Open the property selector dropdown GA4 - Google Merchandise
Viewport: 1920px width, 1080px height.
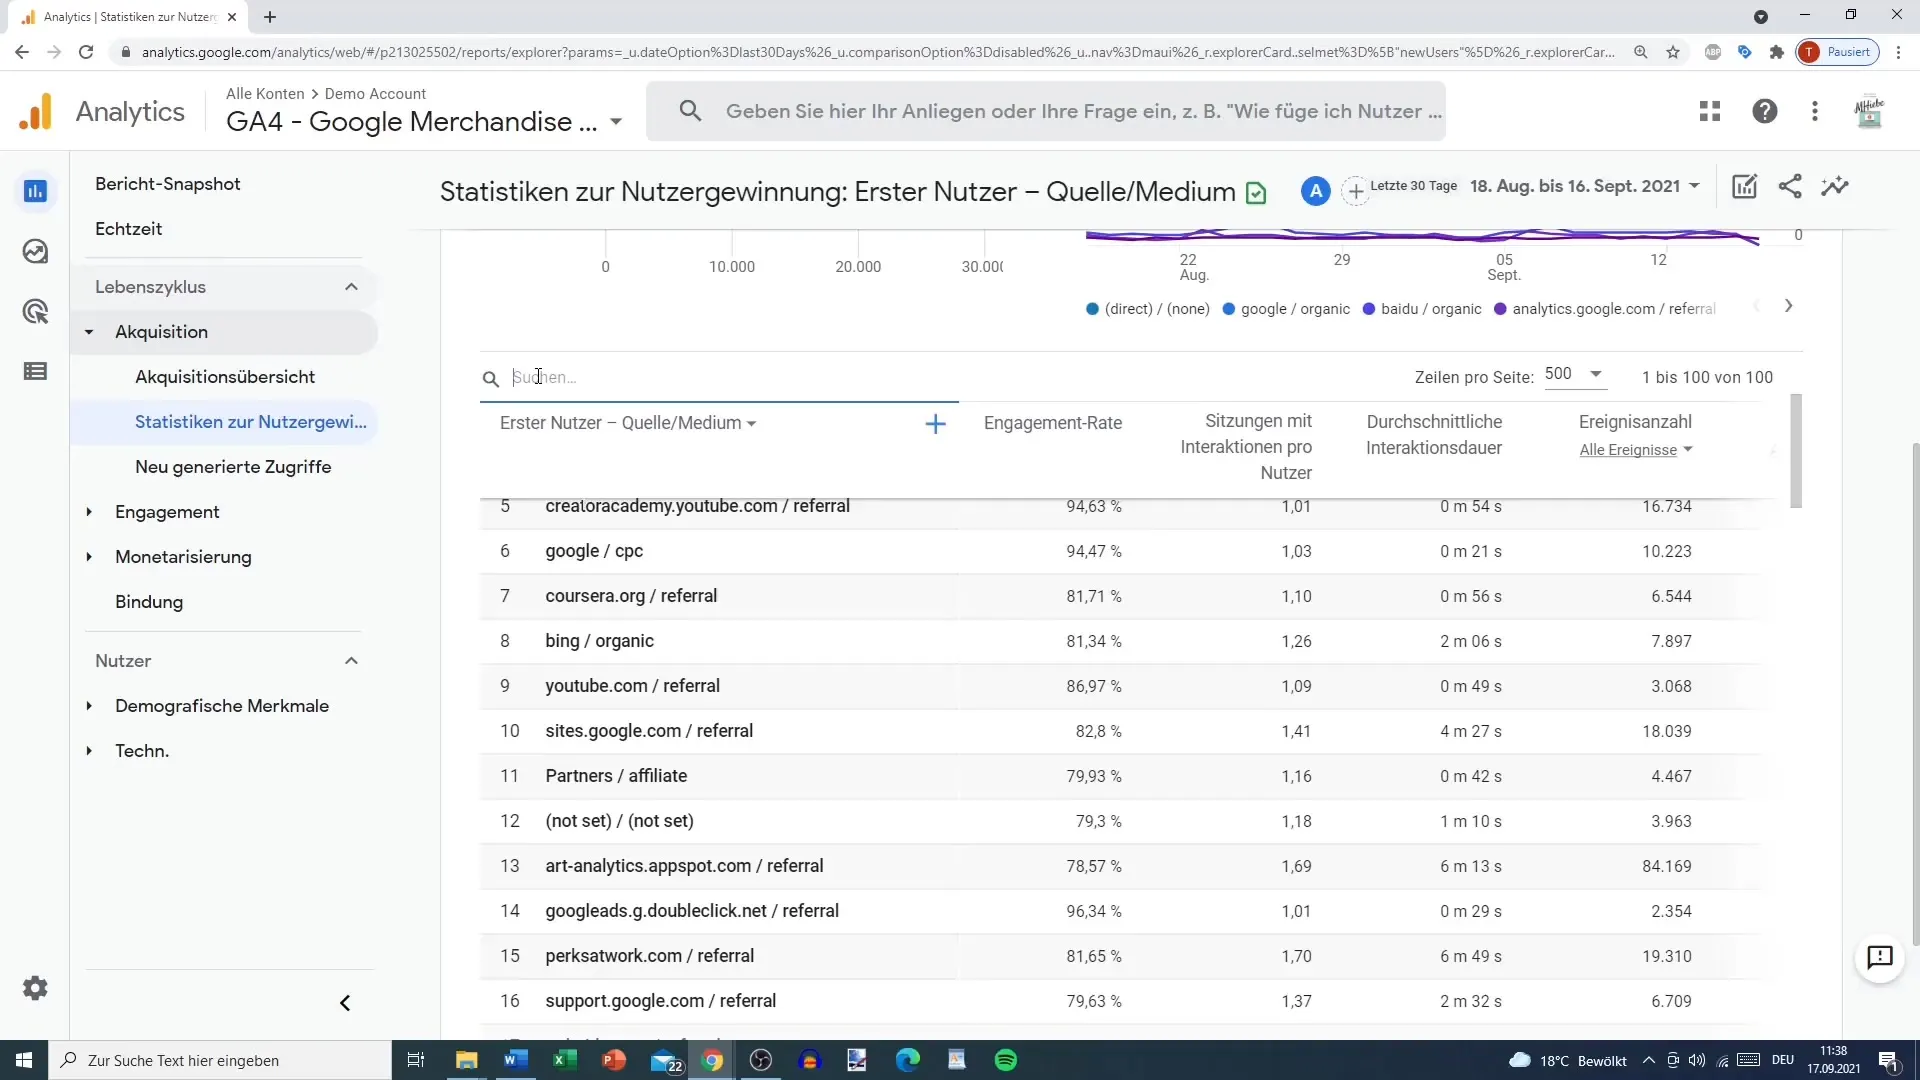425,122
